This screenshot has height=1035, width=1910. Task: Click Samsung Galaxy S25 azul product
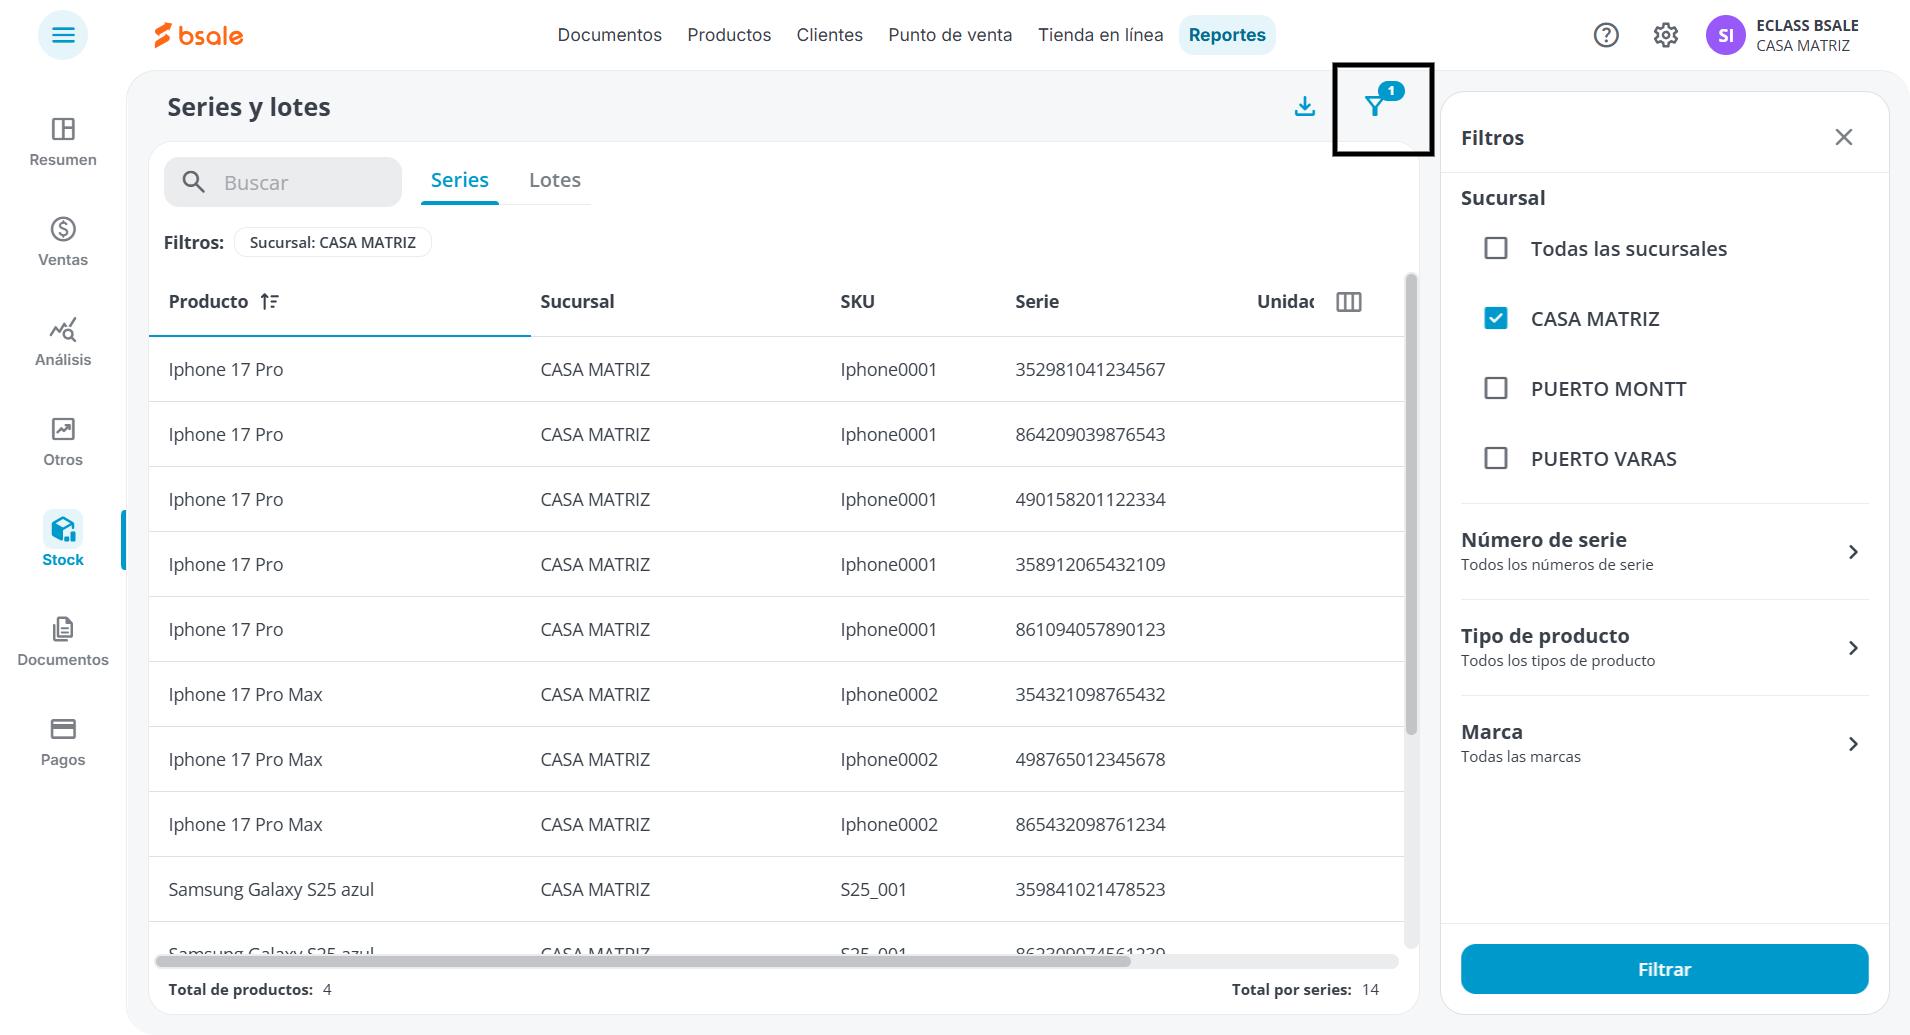tap(271, 889)
